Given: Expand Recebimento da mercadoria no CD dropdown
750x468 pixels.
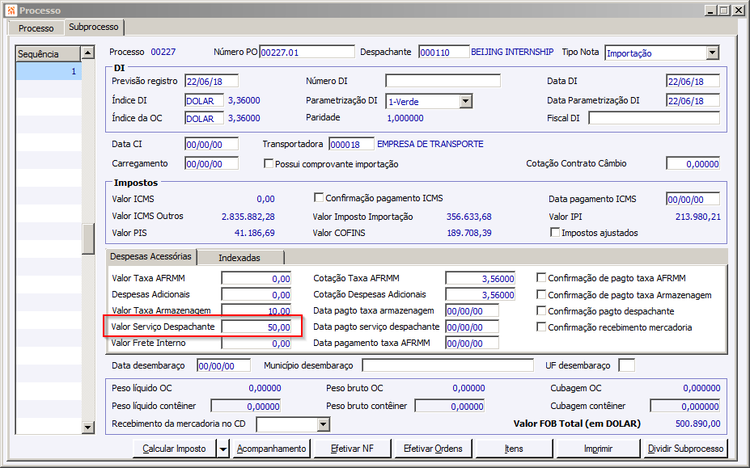Looking at the screenshot, I should pyautogui.click(x=322, y=424).
